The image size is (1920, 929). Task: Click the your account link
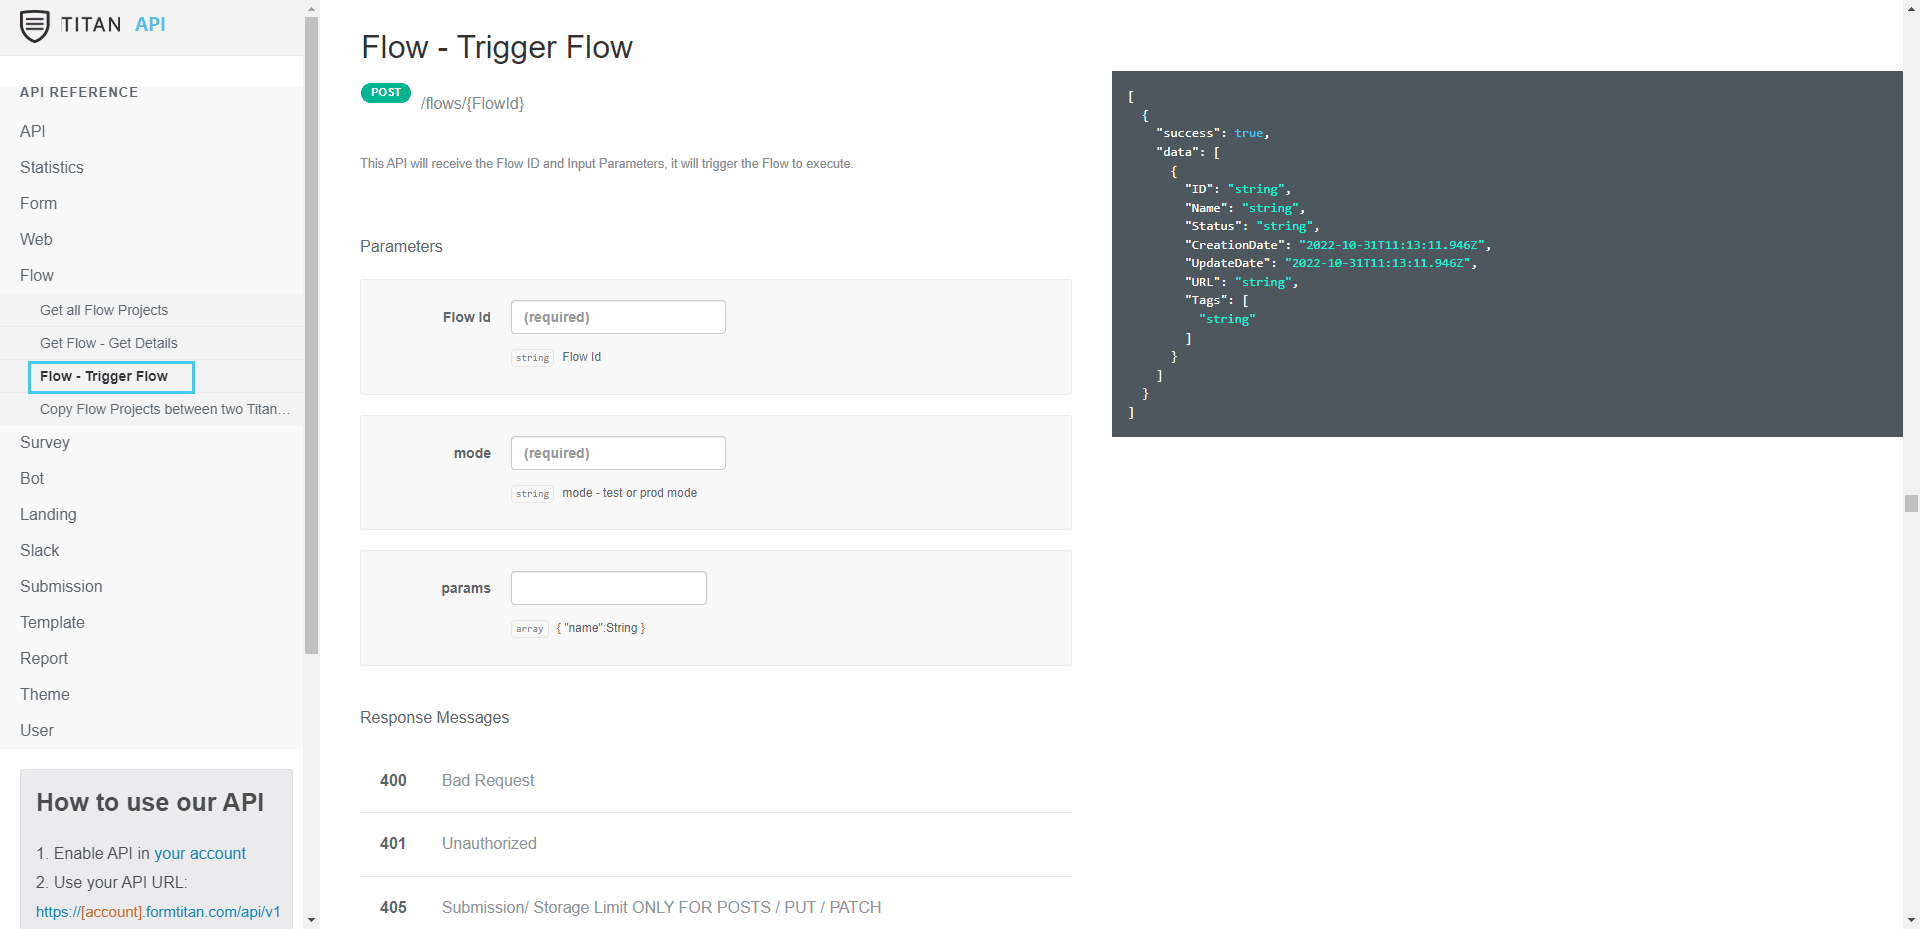[200, 853]
